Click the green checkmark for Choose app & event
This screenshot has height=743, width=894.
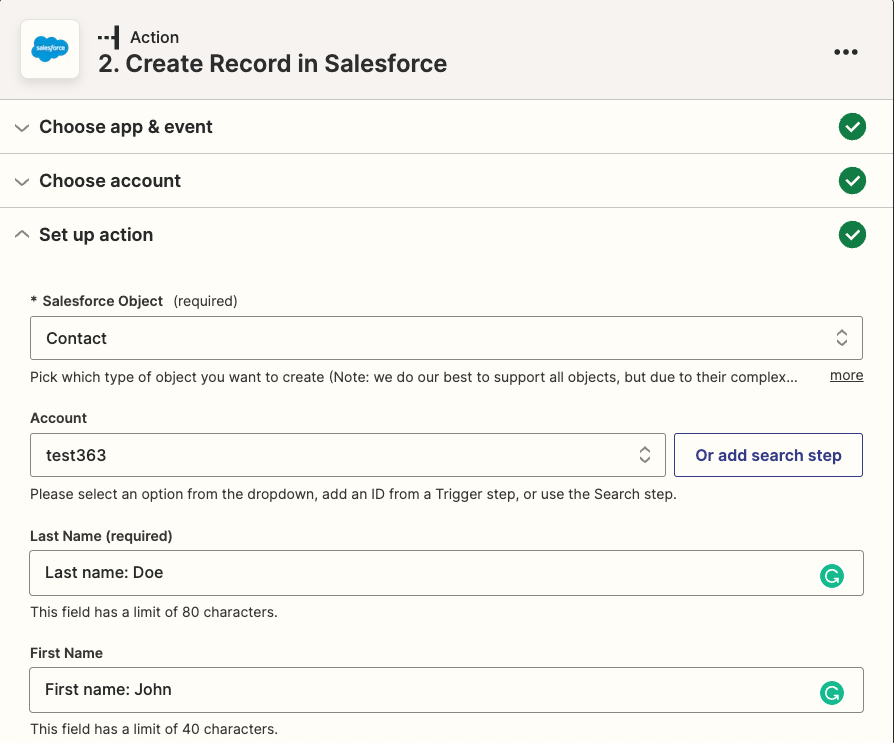(852, 127)
